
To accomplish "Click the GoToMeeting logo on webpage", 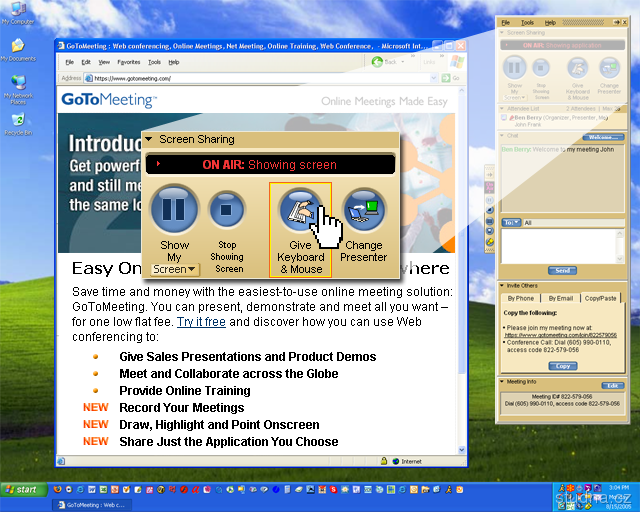I will tap(109, 100).
